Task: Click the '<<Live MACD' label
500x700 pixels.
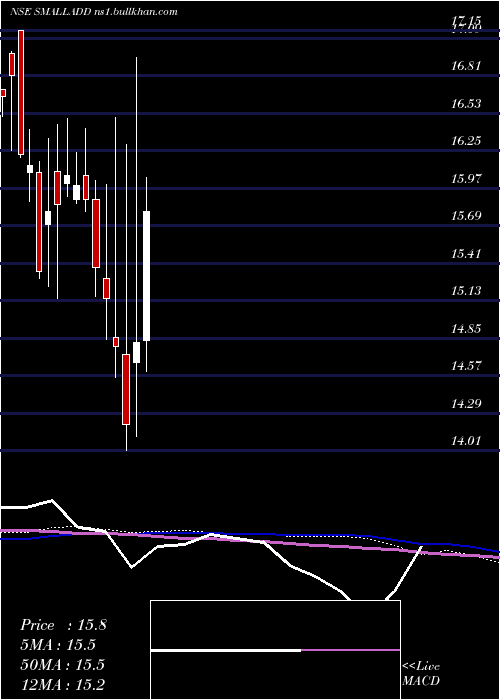Action: coord(421,673)
